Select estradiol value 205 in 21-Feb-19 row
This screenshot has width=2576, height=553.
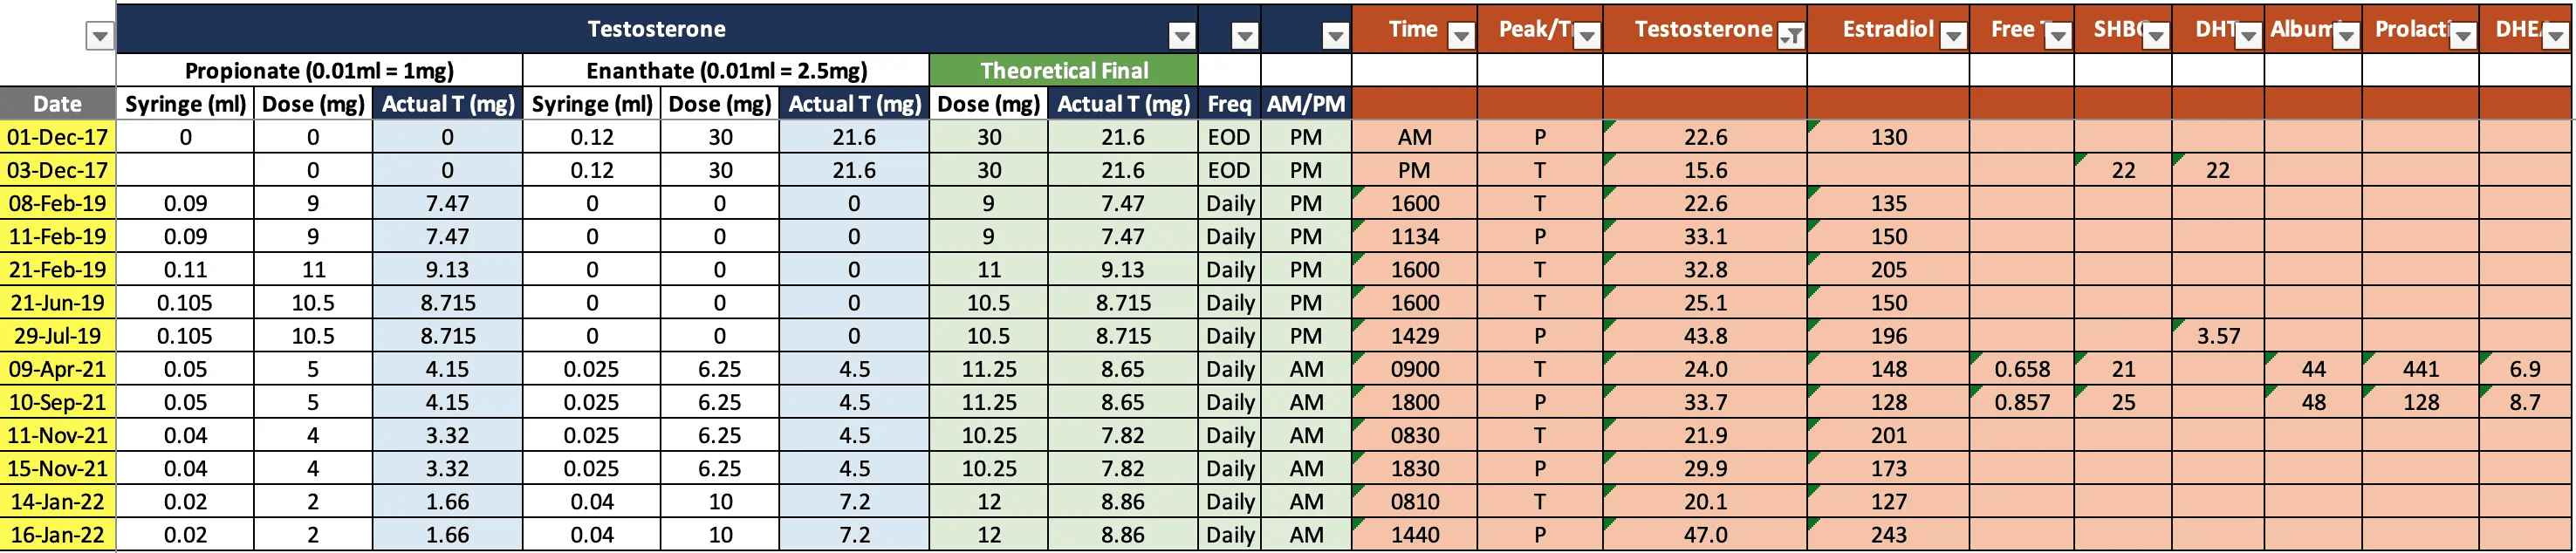[x=1888, y=269]
